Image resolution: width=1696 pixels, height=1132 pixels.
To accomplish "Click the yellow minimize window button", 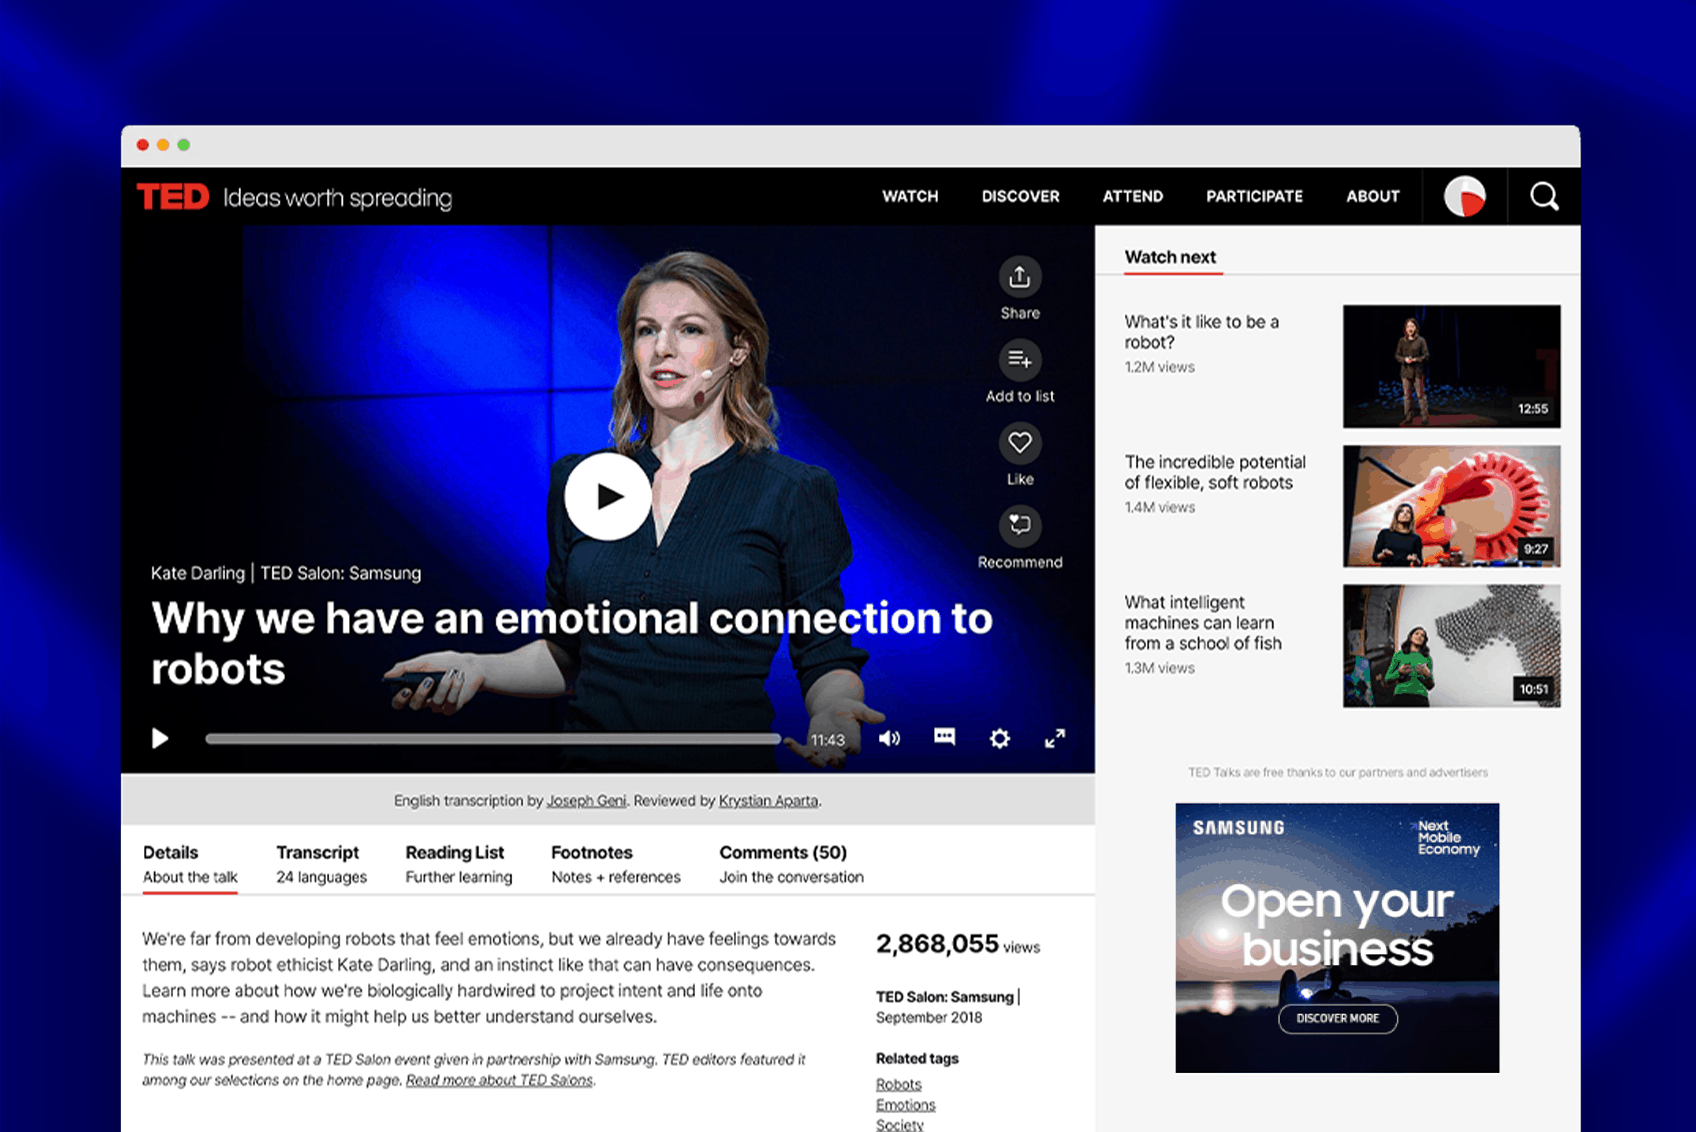I will click(x=163, y=145).
